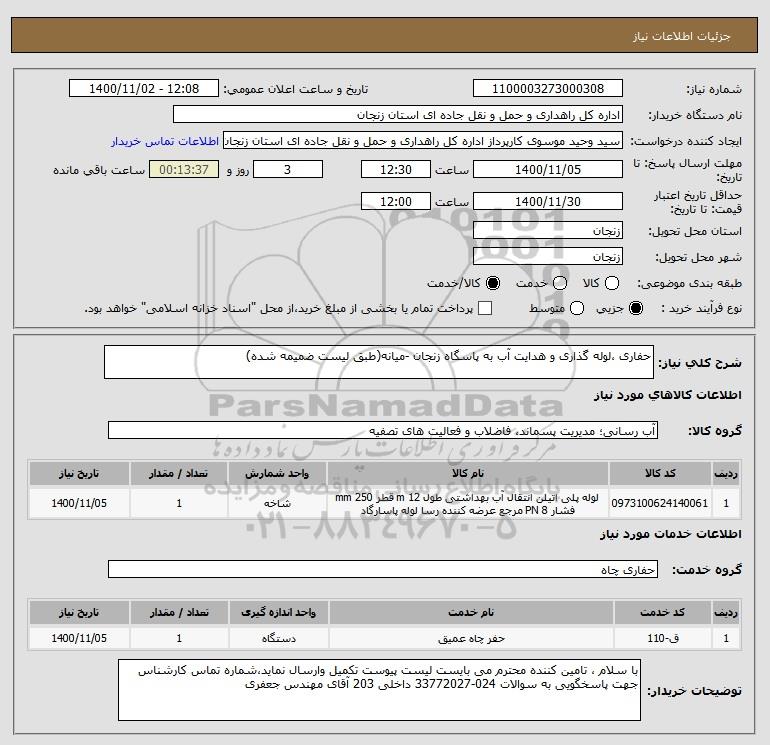Click the remaining days field showing 3

click(x=288, y=169)
